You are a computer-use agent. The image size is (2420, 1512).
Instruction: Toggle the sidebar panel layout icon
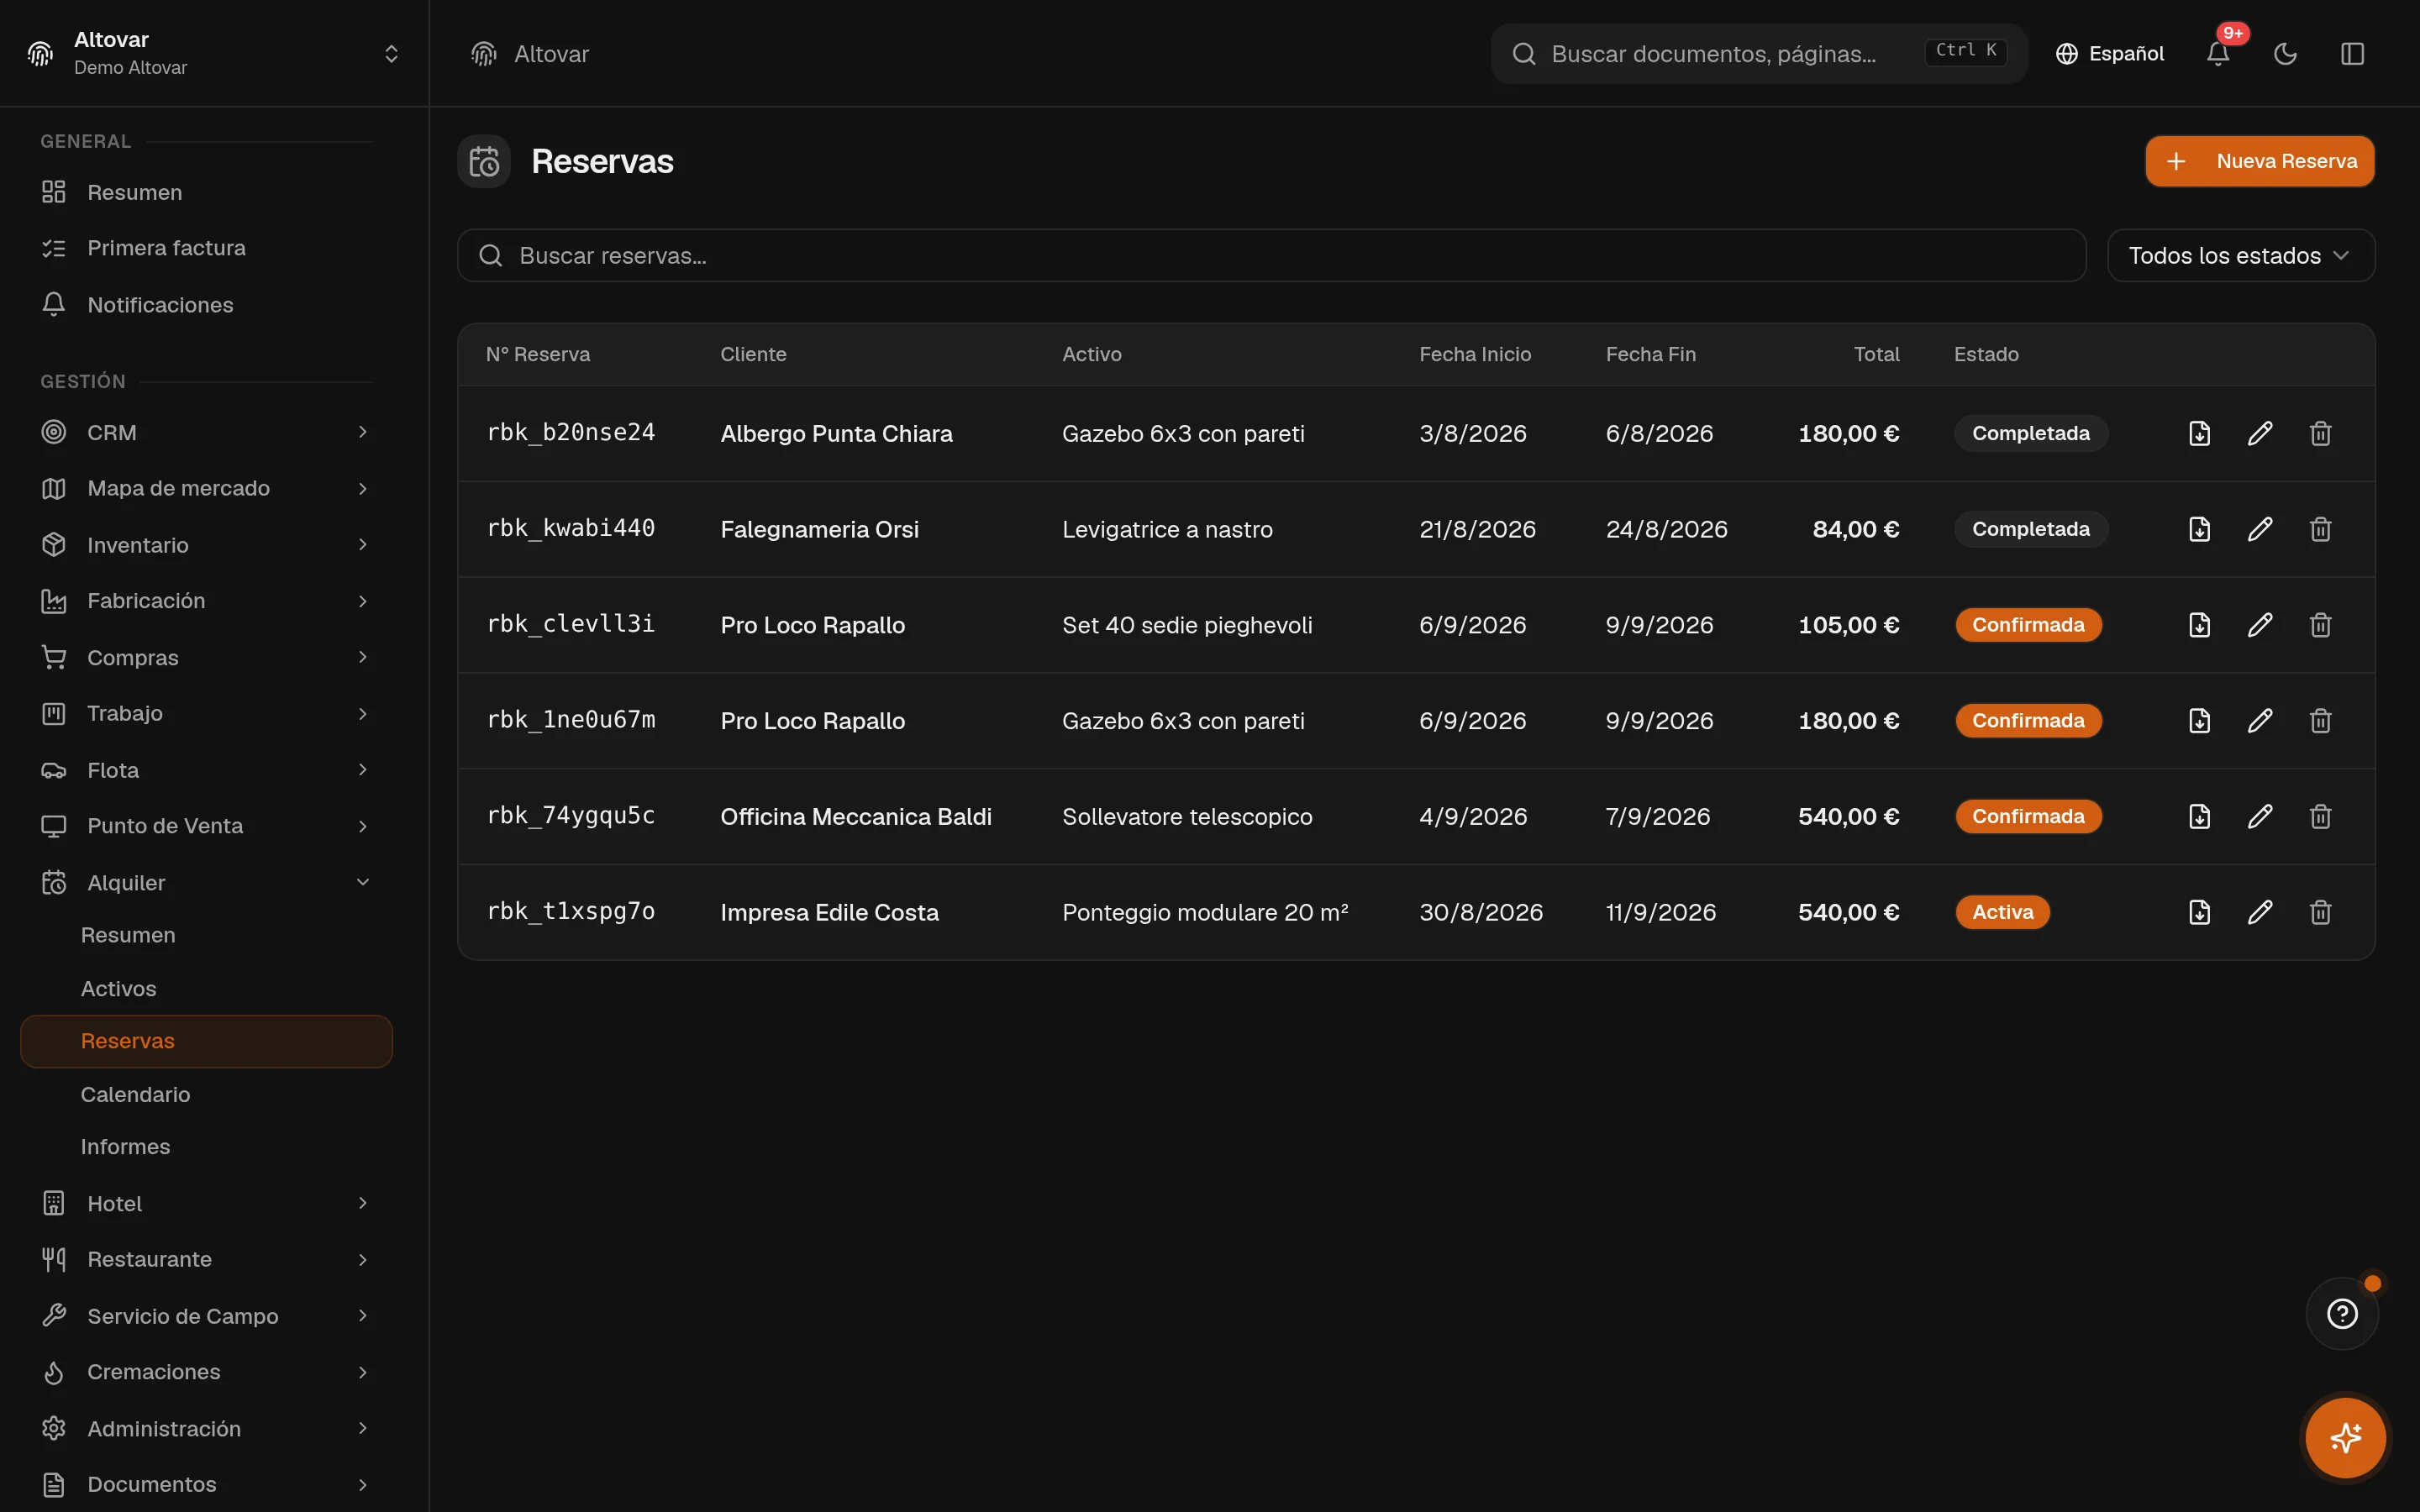[2352, 54]
